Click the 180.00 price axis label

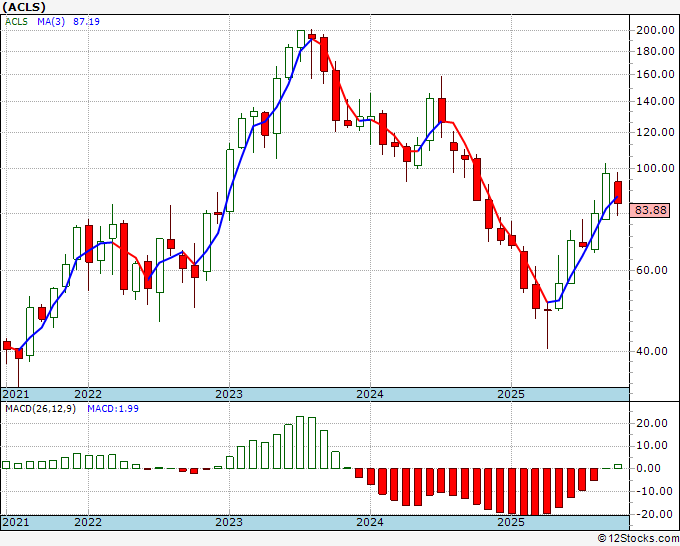tap(655, 52)
